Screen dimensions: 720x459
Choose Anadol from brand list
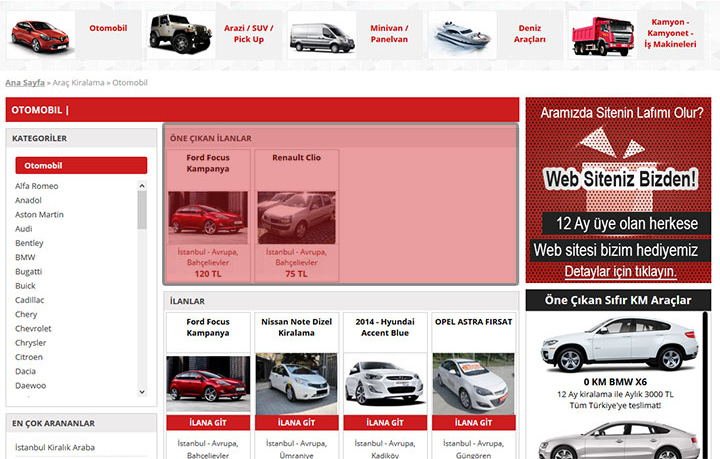click(x=28, y=200)
